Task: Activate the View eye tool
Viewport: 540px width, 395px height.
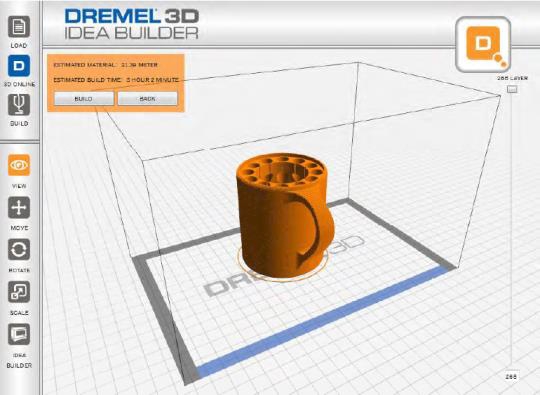Action: [19, 165]
